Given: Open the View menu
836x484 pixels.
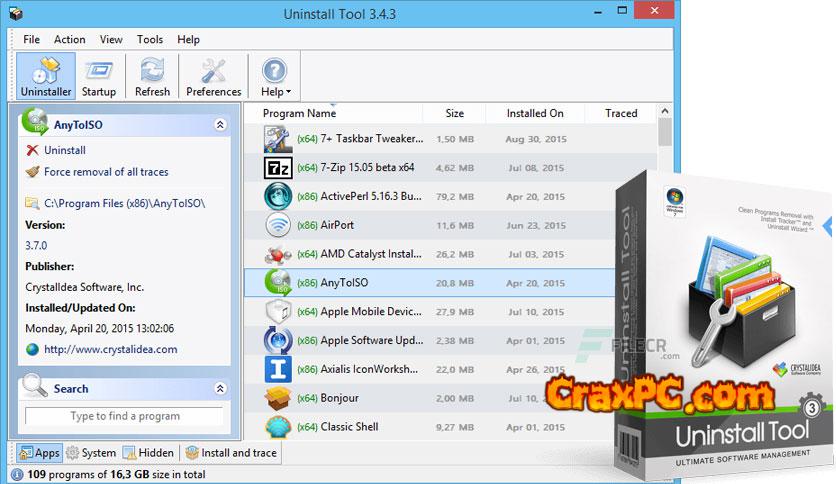Looking at the screenshot, I should [x=111, y=39].
